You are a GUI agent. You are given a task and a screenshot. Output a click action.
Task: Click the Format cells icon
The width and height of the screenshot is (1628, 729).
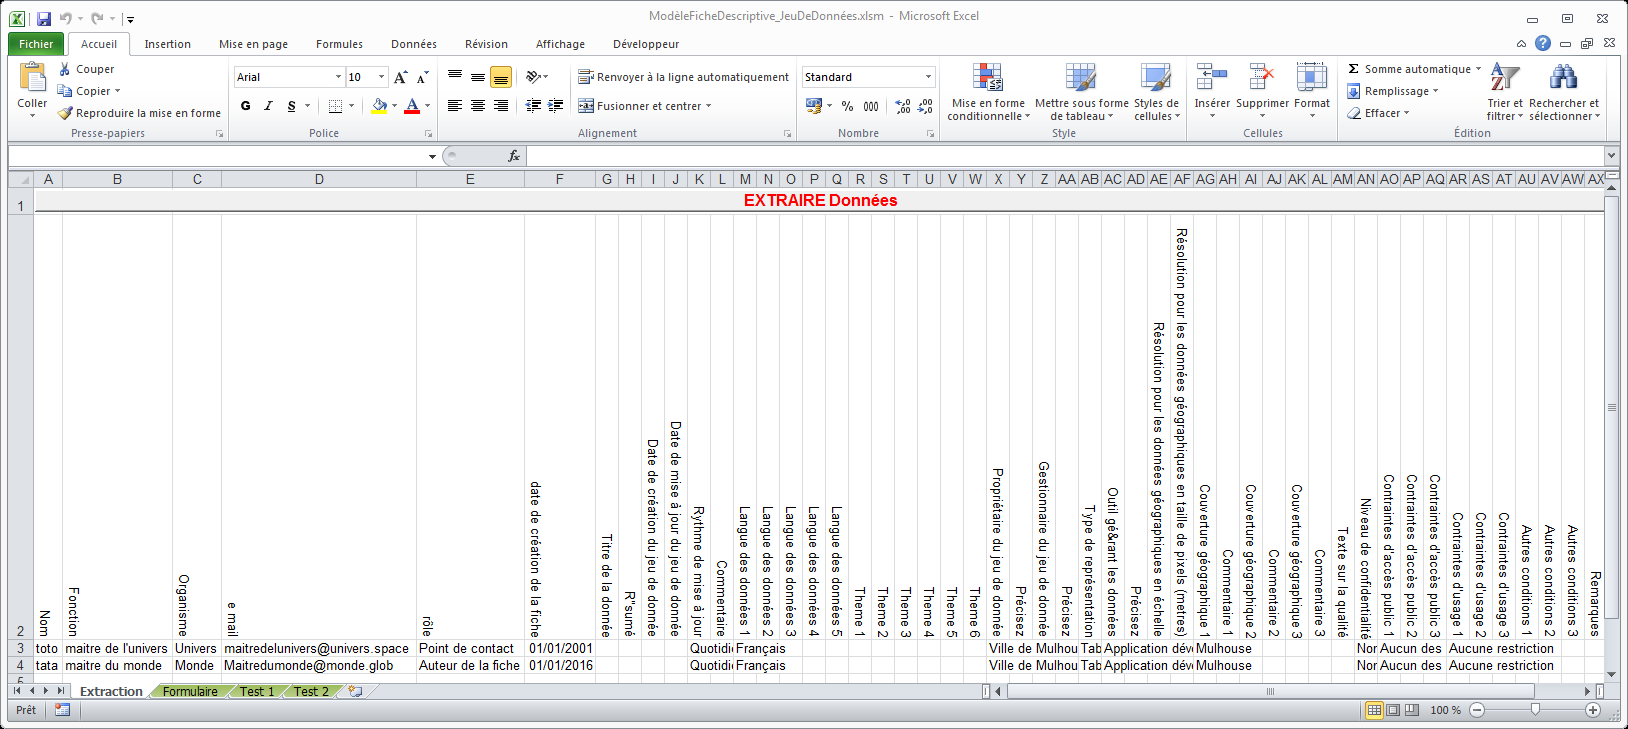1311,78
